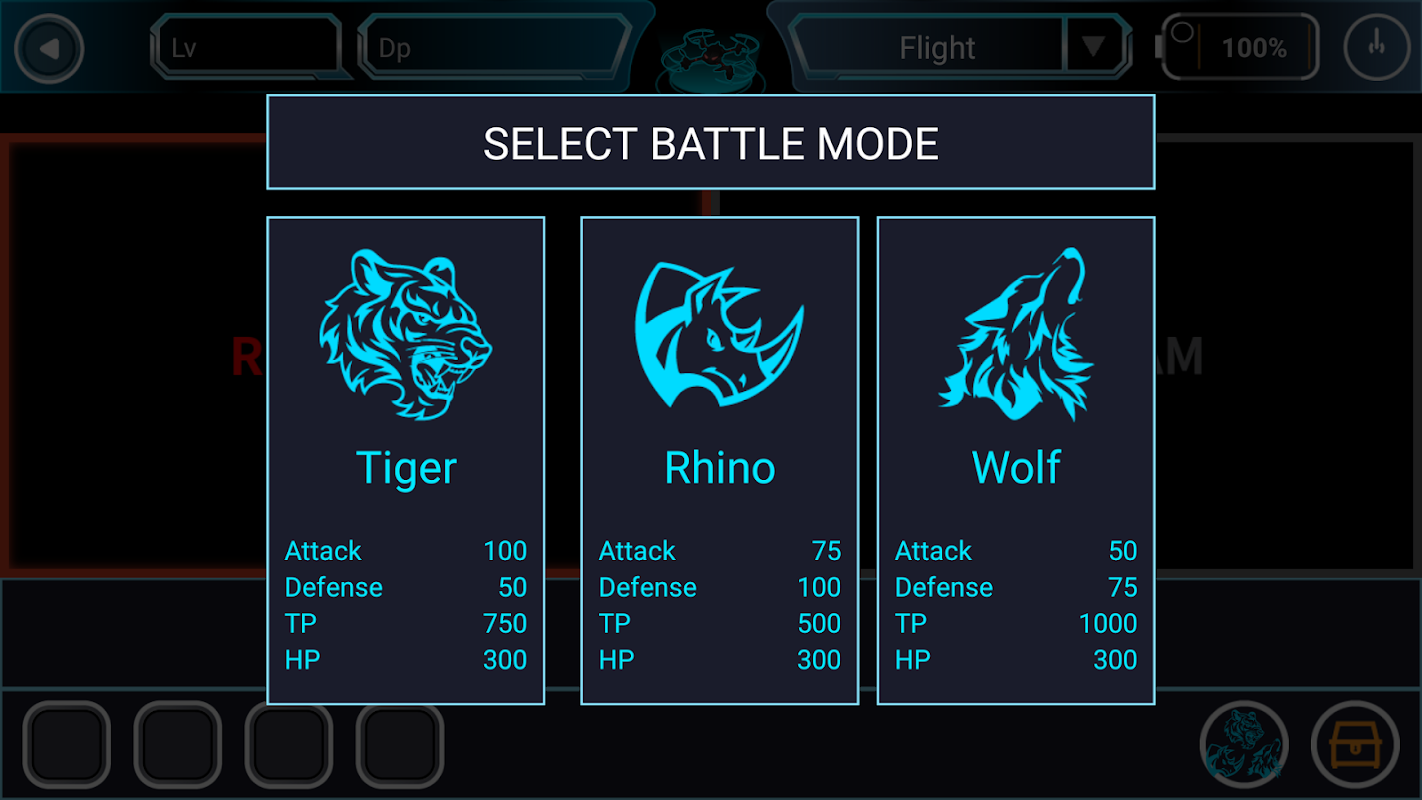Tap the touch gesture icon top right
Screen dimensions: 1422x800
point(1377,47)
